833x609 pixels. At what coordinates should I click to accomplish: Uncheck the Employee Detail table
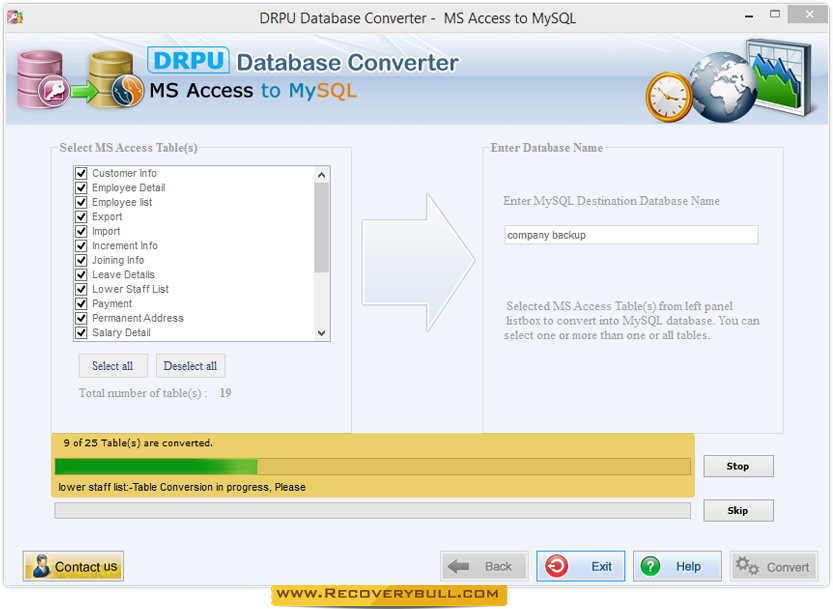[x=81, y=188]
